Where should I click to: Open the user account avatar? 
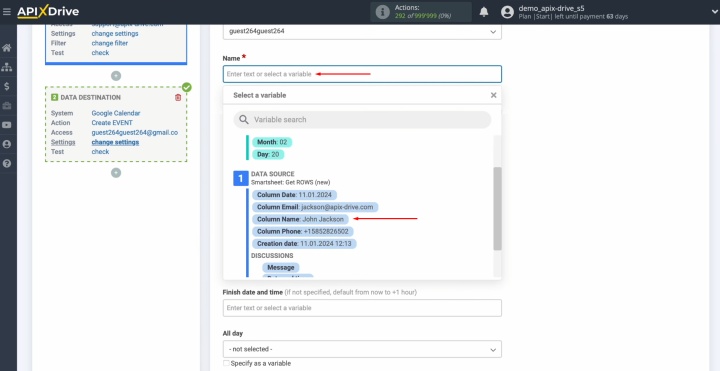pos(507,12)
